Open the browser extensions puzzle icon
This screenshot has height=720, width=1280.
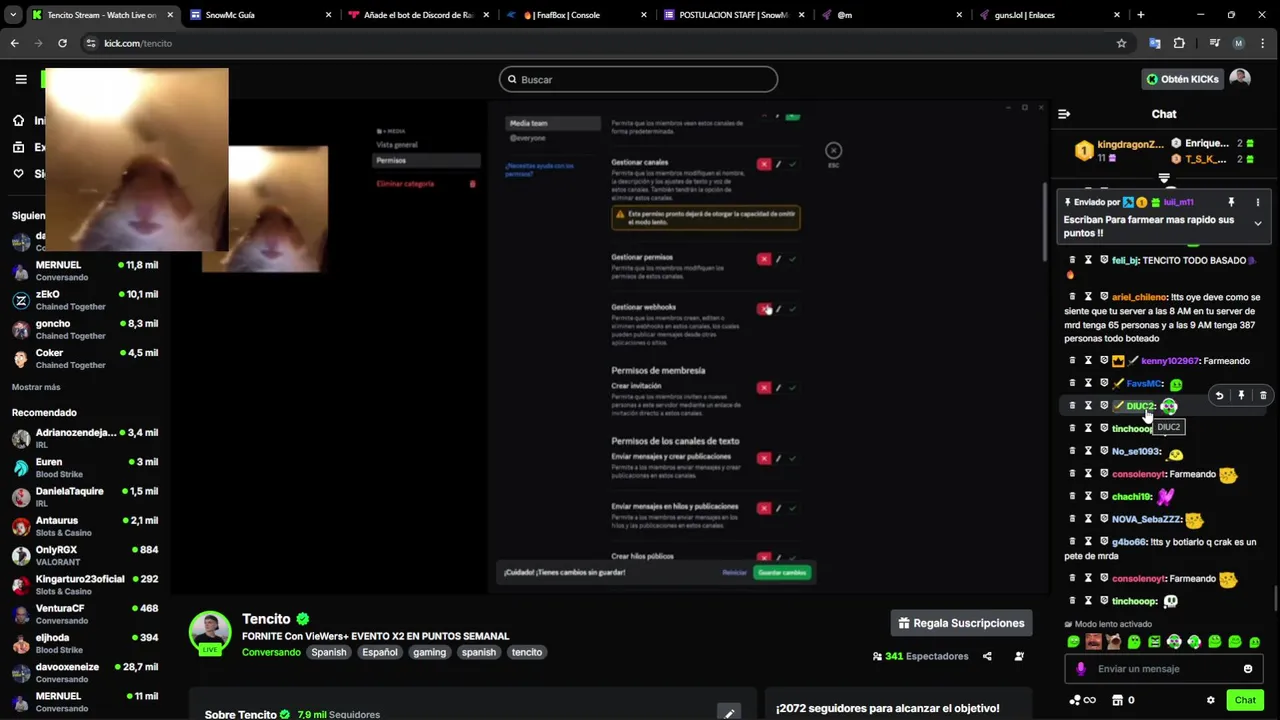(1179, 43)
